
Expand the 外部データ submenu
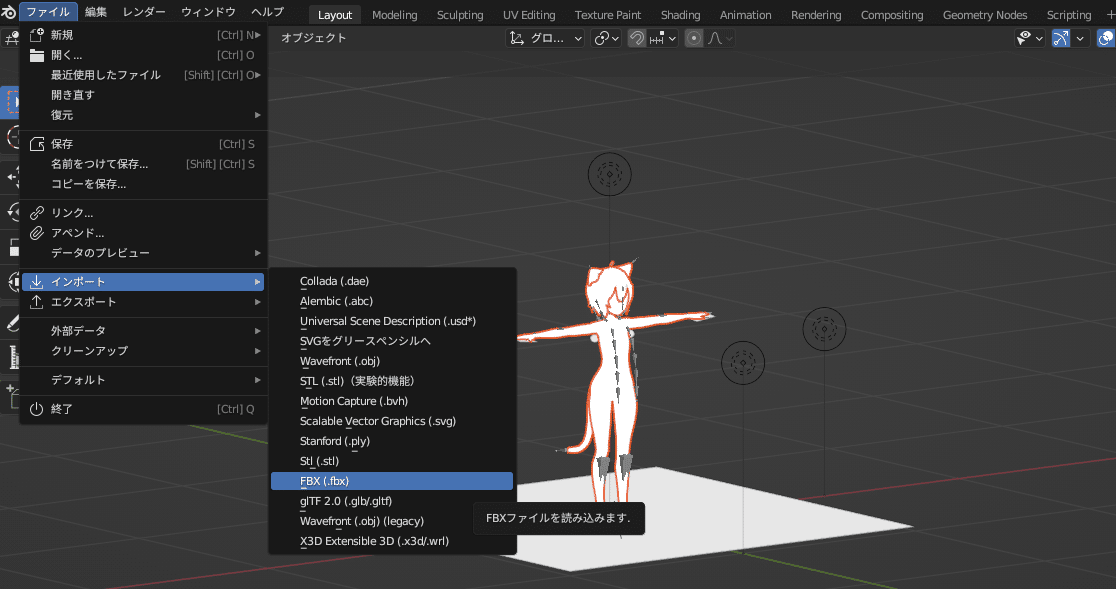point(144,331)
